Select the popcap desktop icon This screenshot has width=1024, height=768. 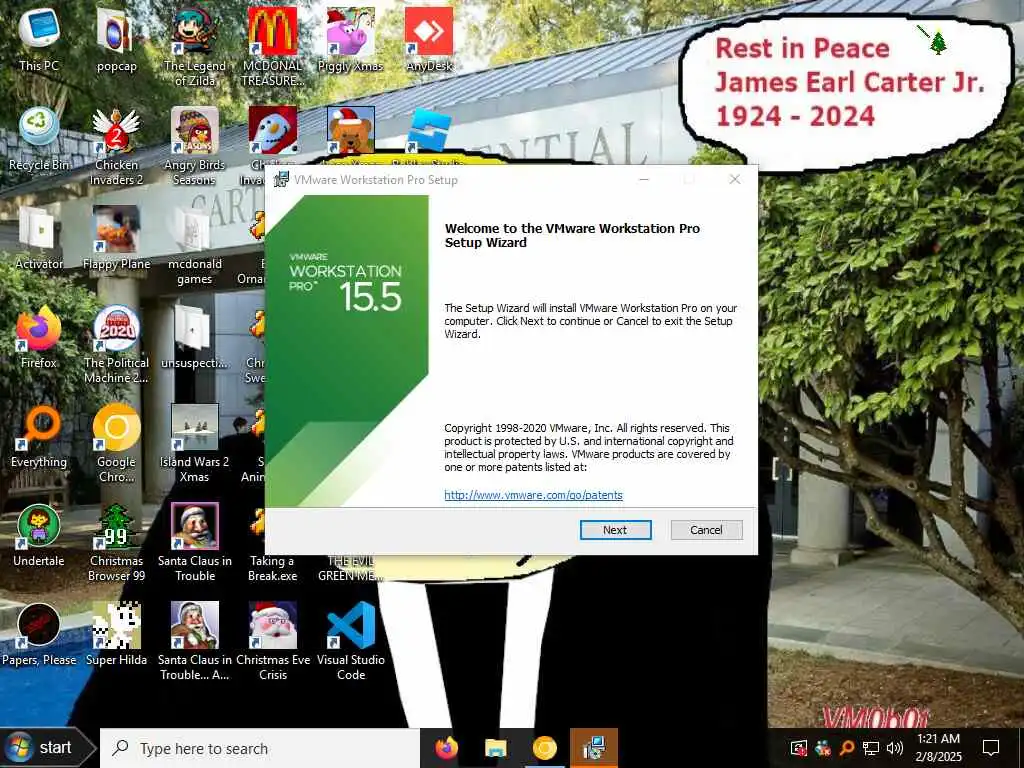(116, 39)
